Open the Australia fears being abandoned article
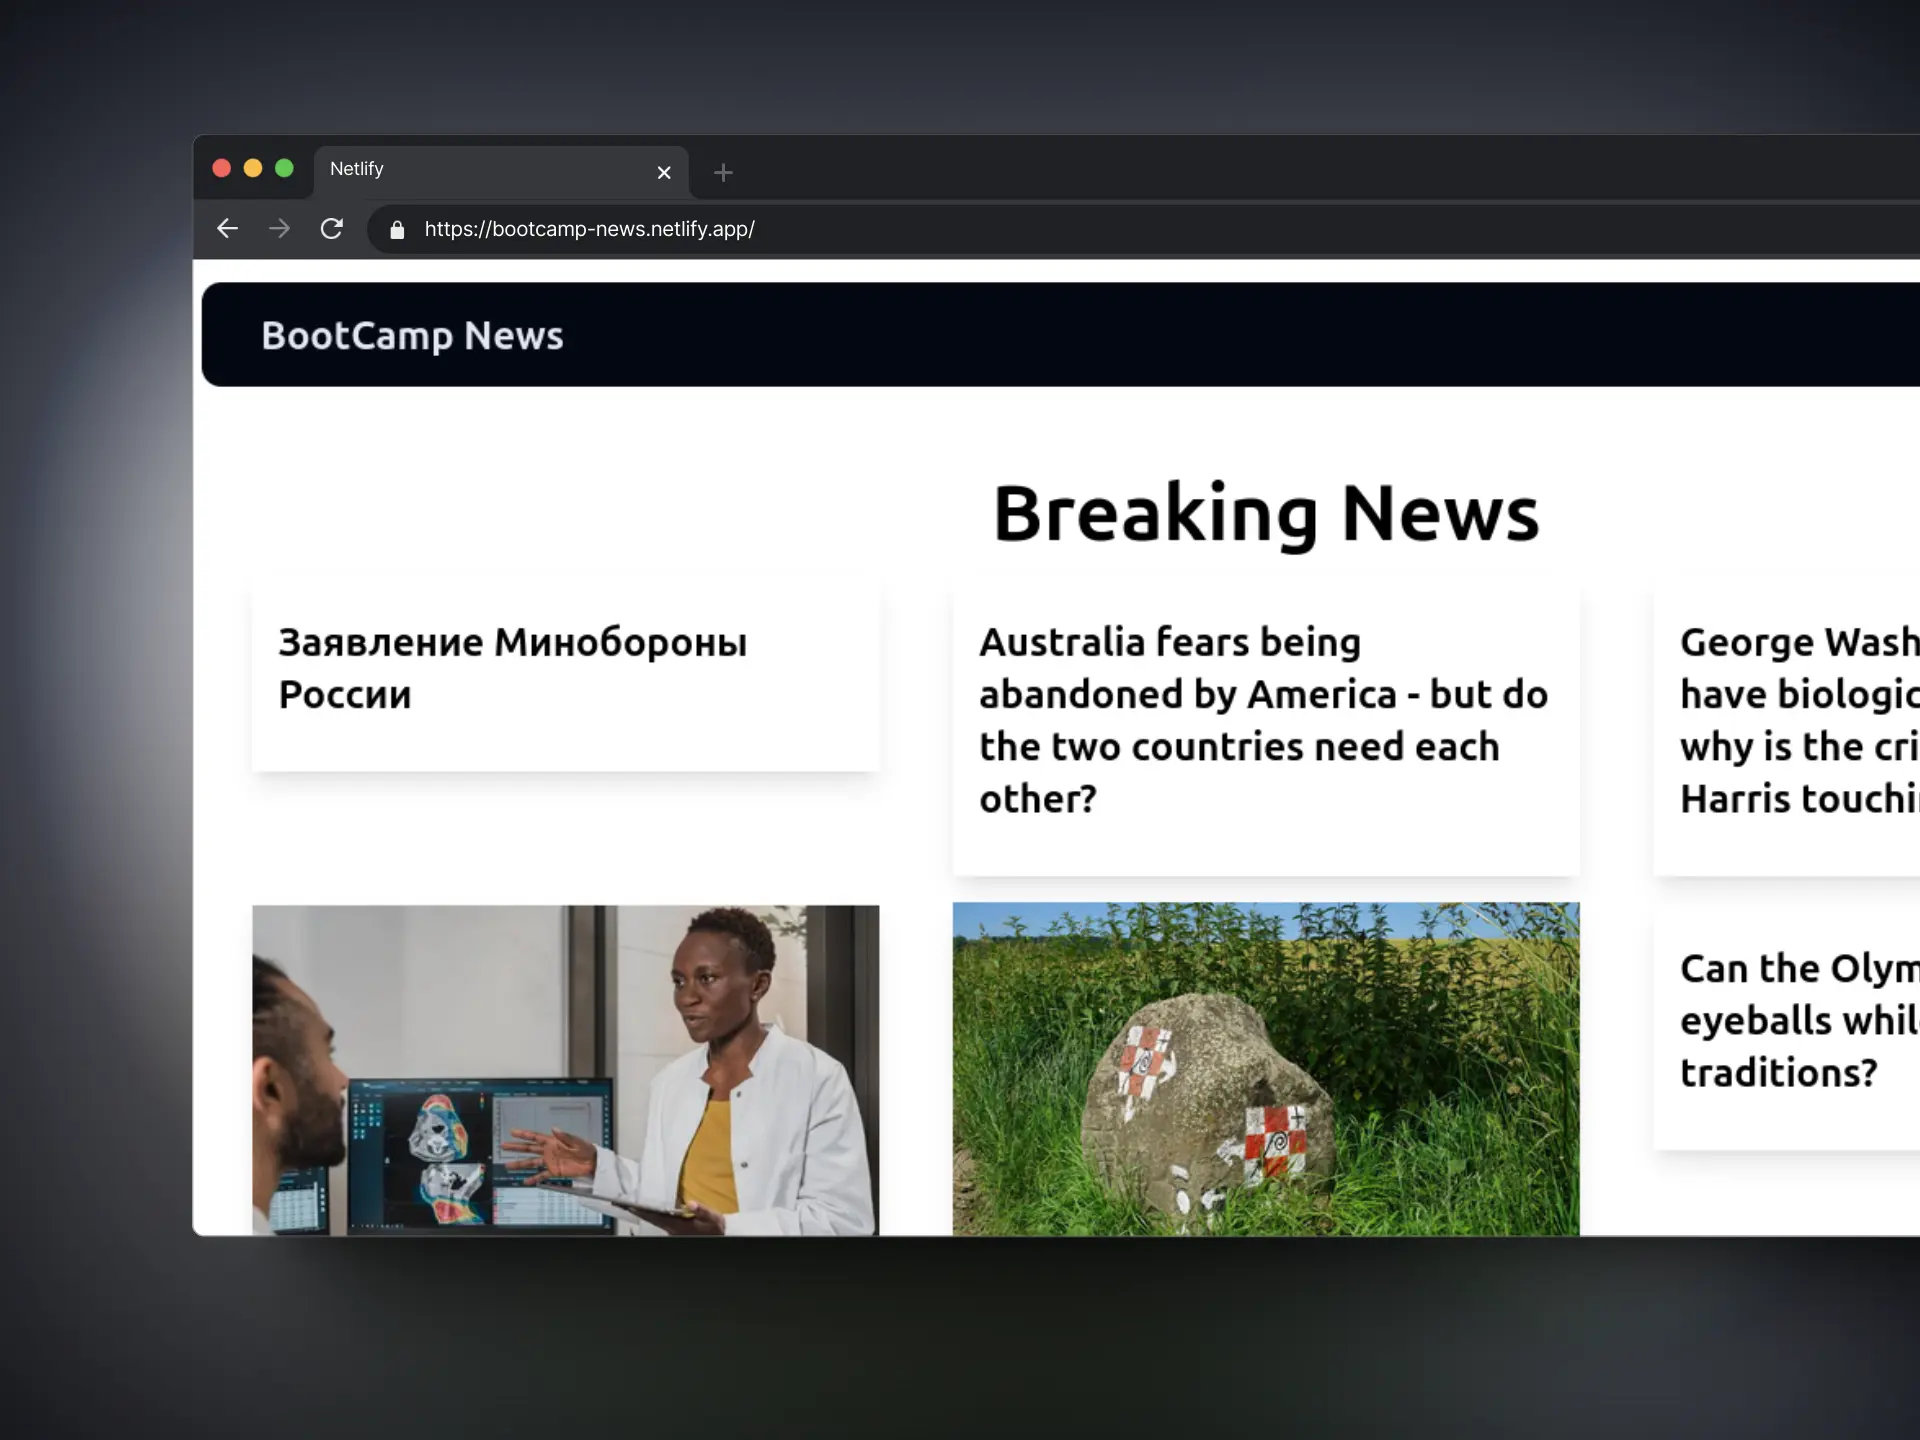 pyautogui.click(x=1262, y=720)
